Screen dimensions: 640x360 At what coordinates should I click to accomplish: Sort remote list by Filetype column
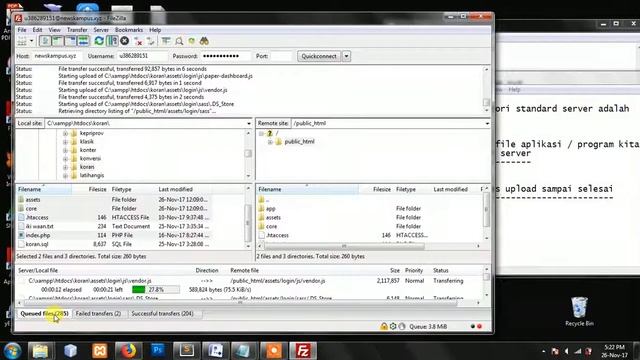click(406, 189)
